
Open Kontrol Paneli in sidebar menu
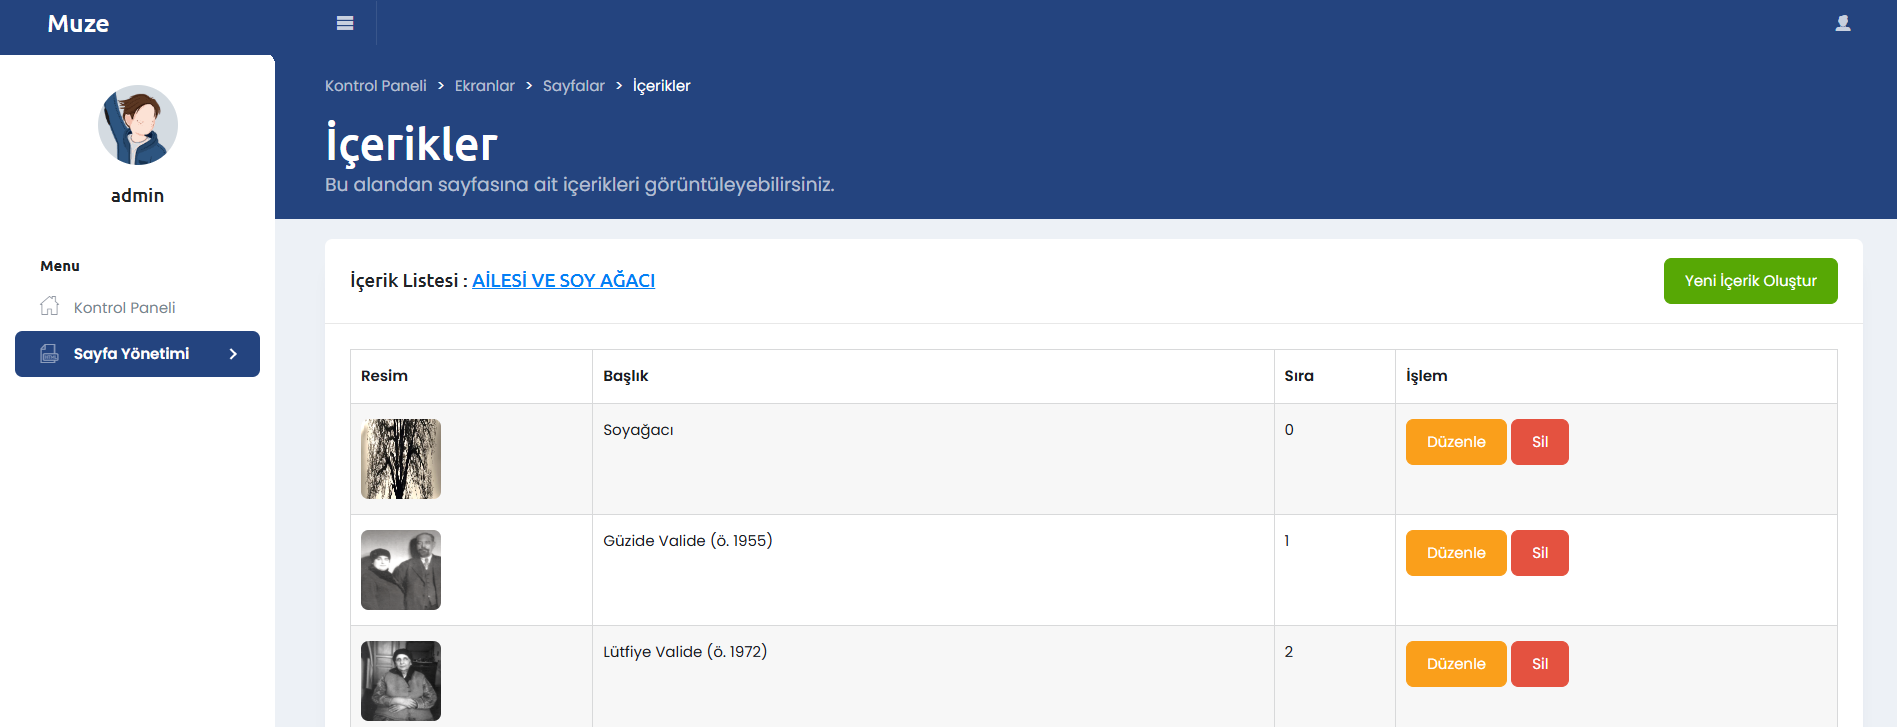click(x=124, y=307)
